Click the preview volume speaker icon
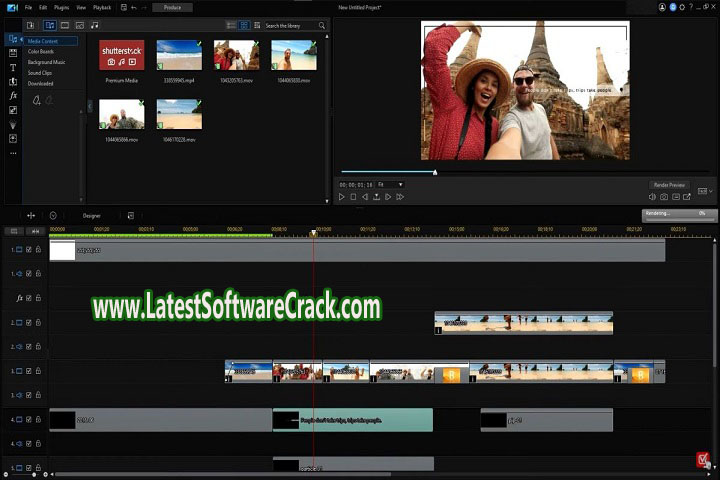Viewport: 720px width, 480px height. (649, 197)
